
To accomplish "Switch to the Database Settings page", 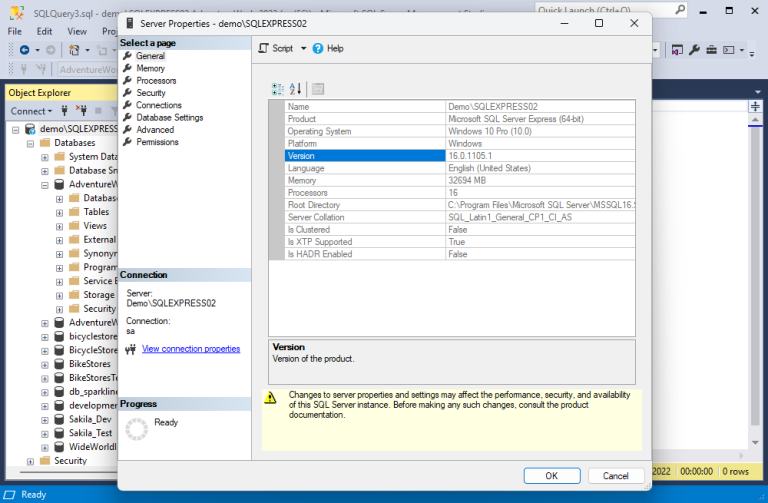I will click(x=169, y=117).
